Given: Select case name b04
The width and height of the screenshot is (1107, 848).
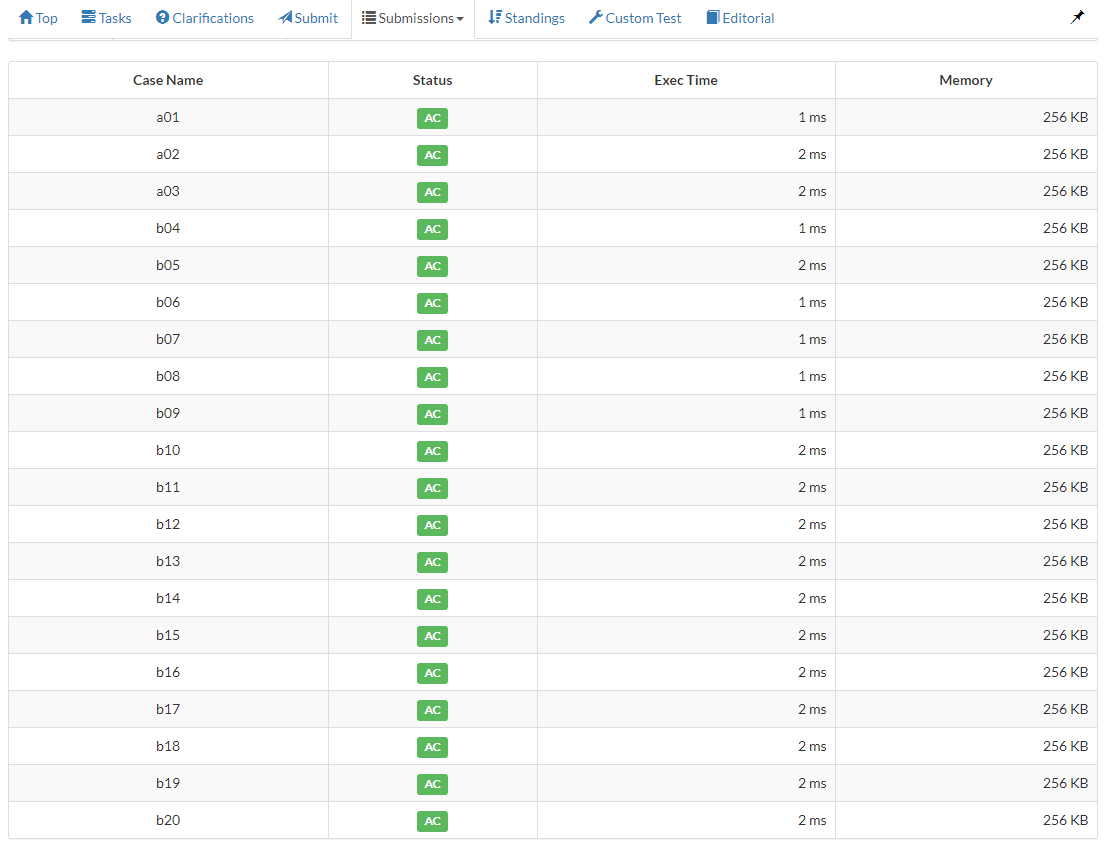Looking at the screenshot, I should point(168,228).
